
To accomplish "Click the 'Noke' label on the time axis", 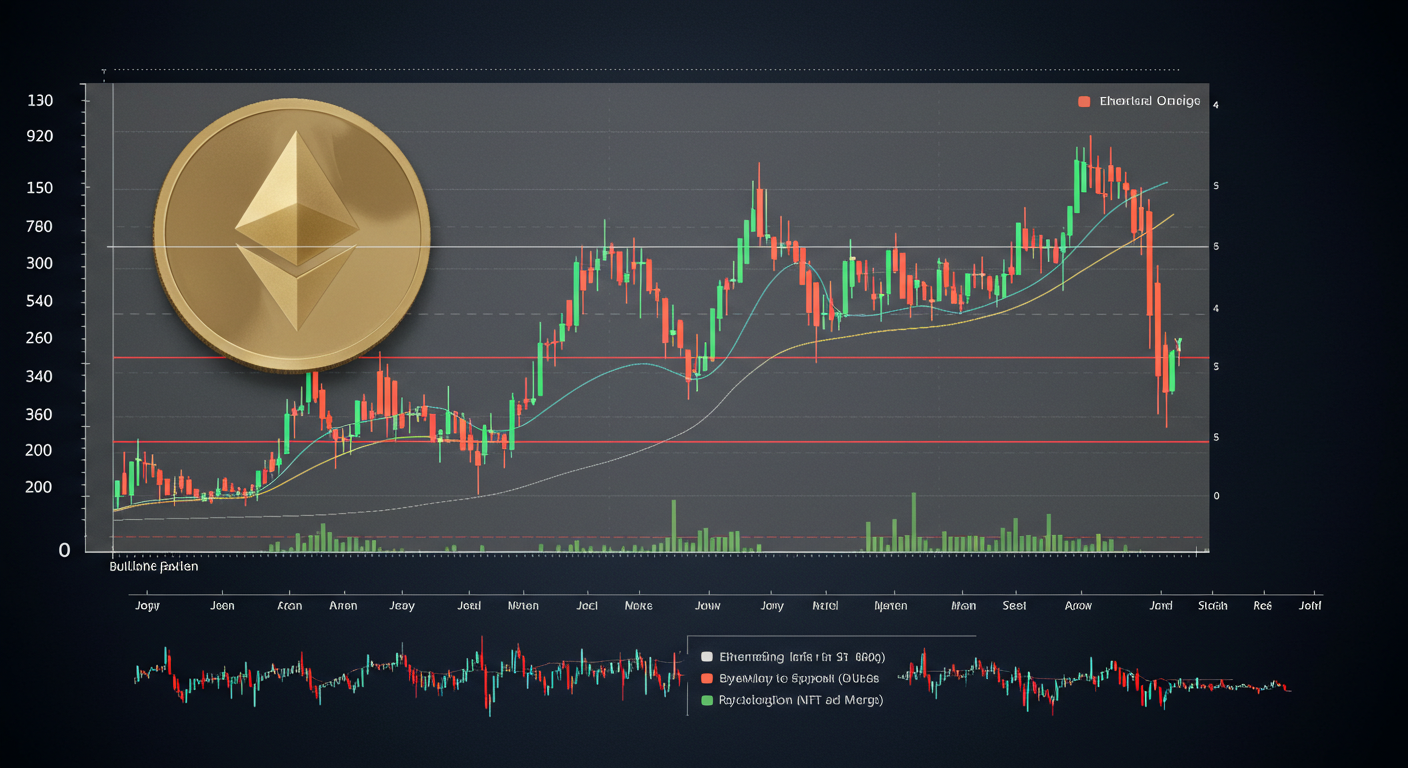I will pyautogui.click(x=638, y=606).
